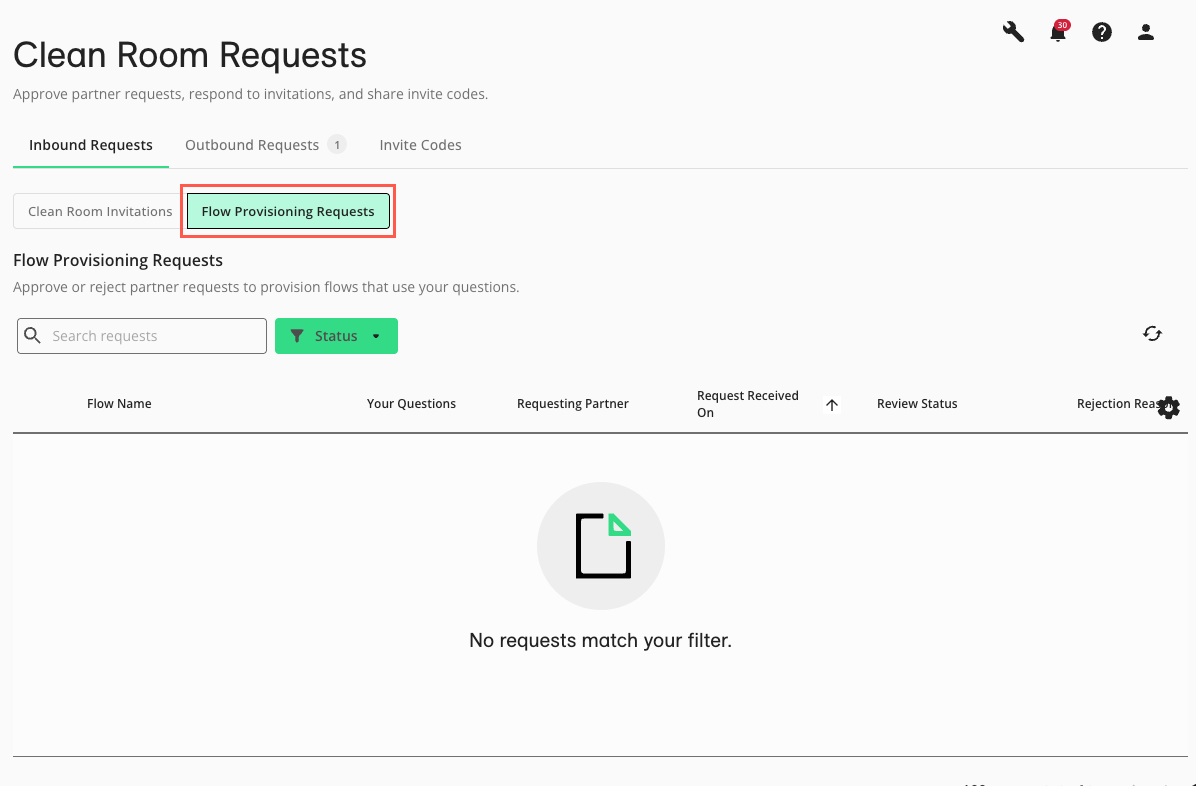Click the magnifier search icon
The width and height of the screenshot is (1196, 786).
point(33,336)
